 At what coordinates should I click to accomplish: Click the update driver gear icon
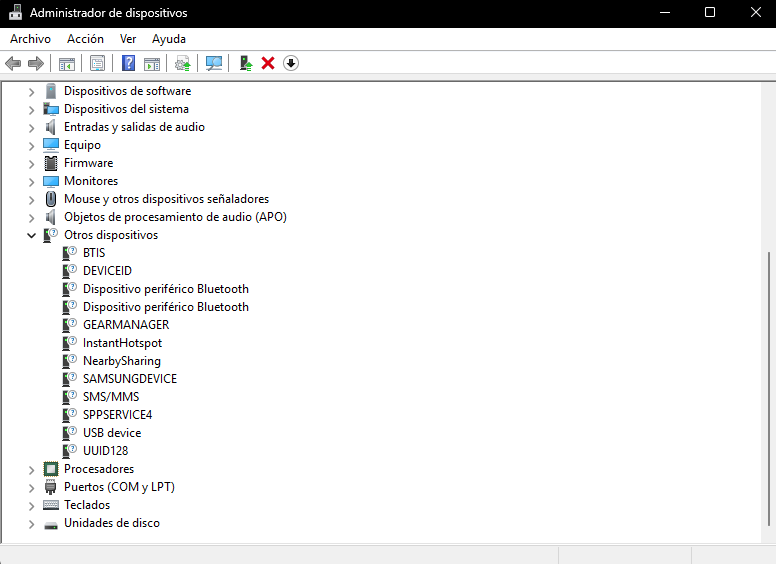pos(183,63)
